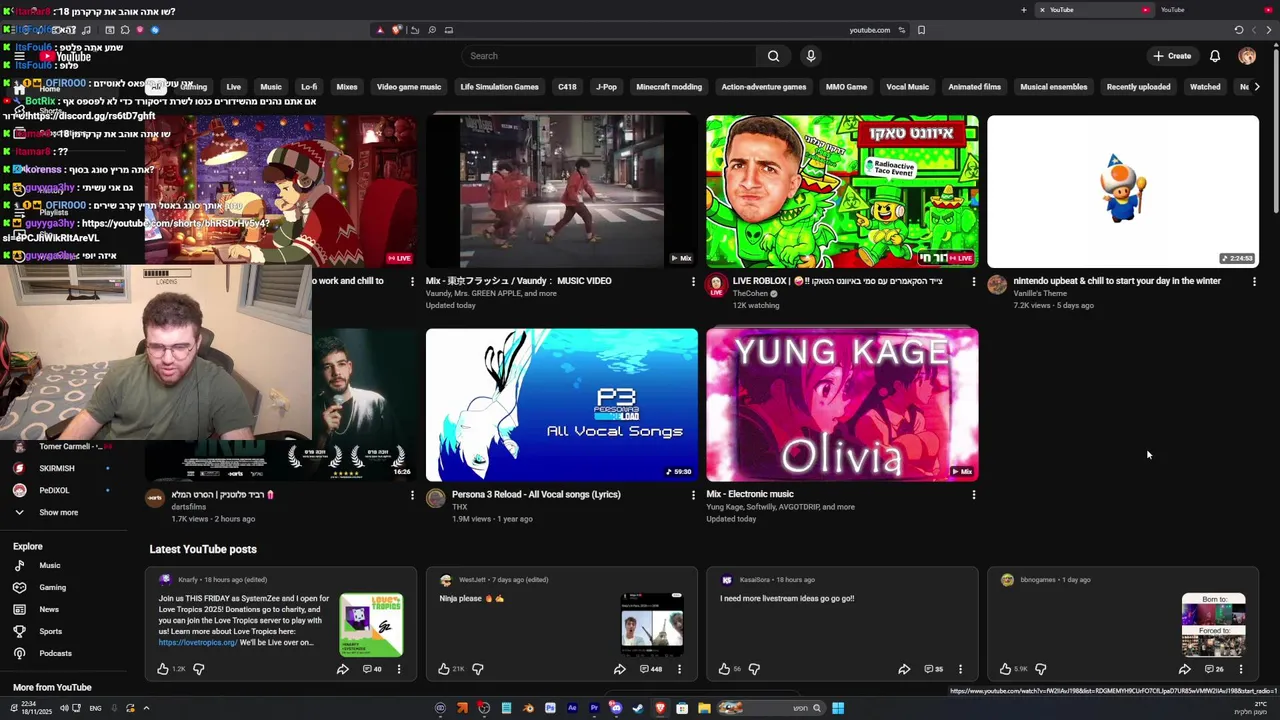
Task: Open the TheCohen channel avatar
Action: [716, 285]
